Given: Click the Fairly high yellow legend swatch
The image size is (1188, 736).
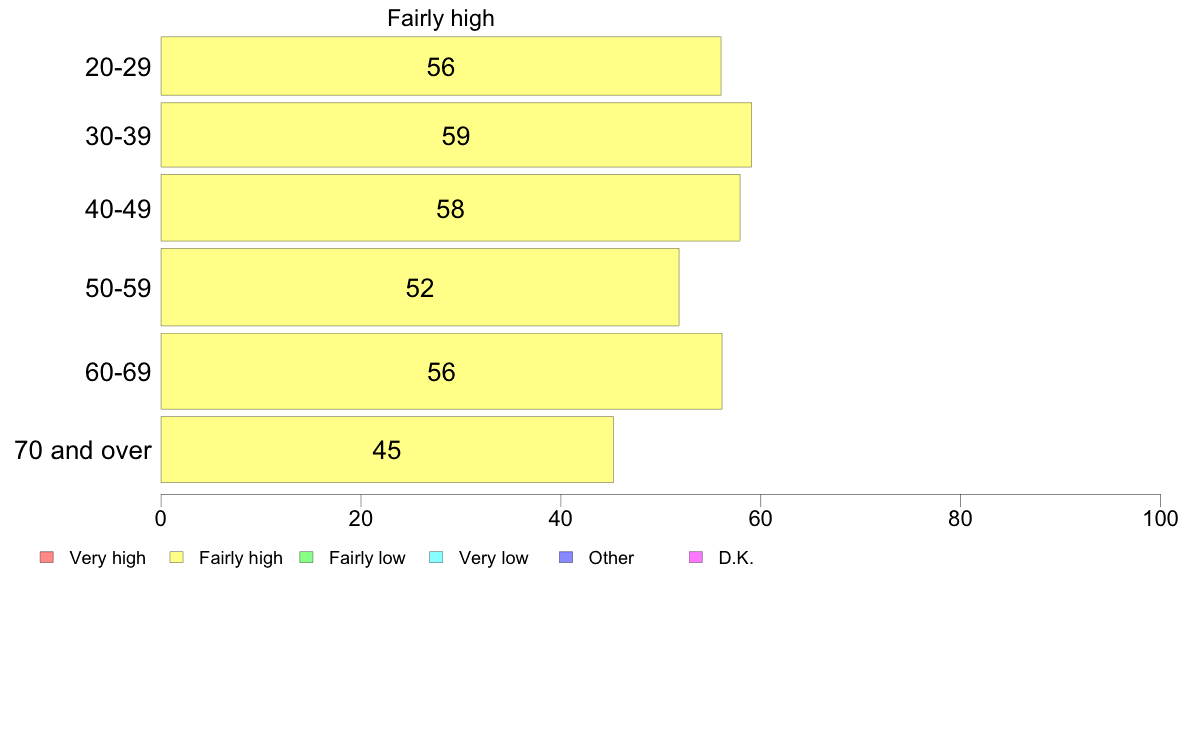Looking at the screenshot, I should 176,557.
